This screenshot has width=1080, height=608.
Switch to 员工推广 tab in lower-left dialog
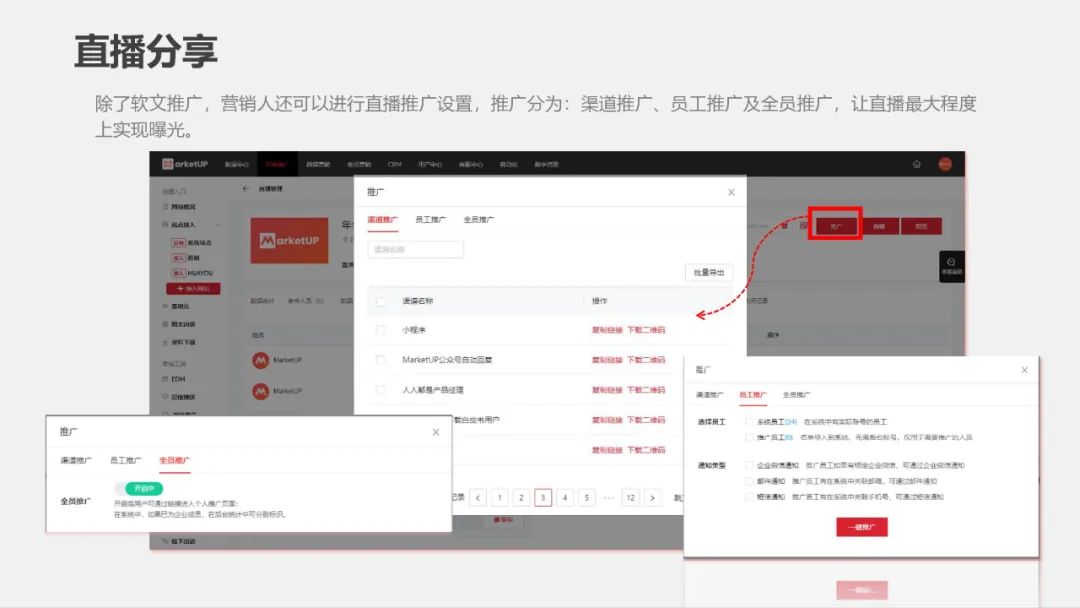pyautogui.click(x=125, y=461)
